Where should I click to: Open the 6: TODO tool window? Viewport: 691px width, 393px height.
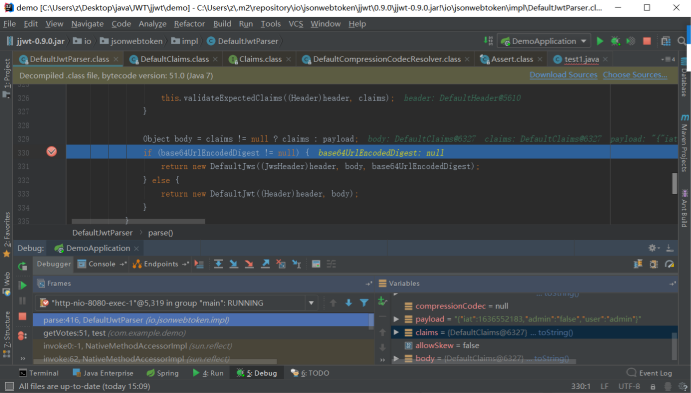[310, 373]
